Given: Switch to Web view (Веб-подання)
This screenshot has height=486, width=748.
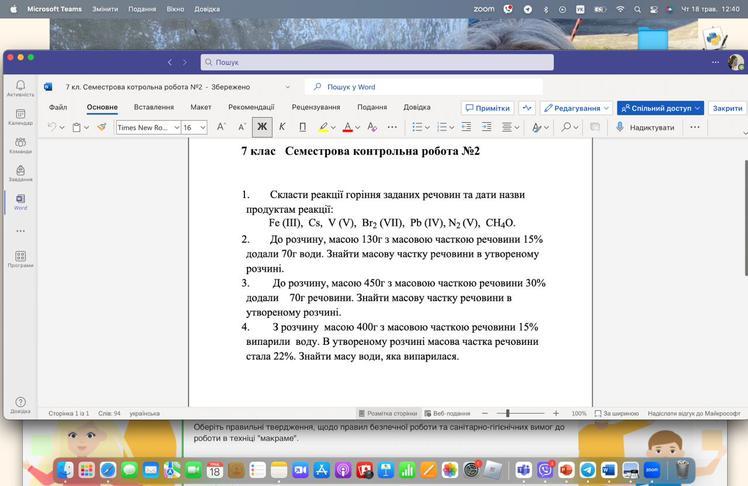Looking at the screenshot, I should point(447,414).
